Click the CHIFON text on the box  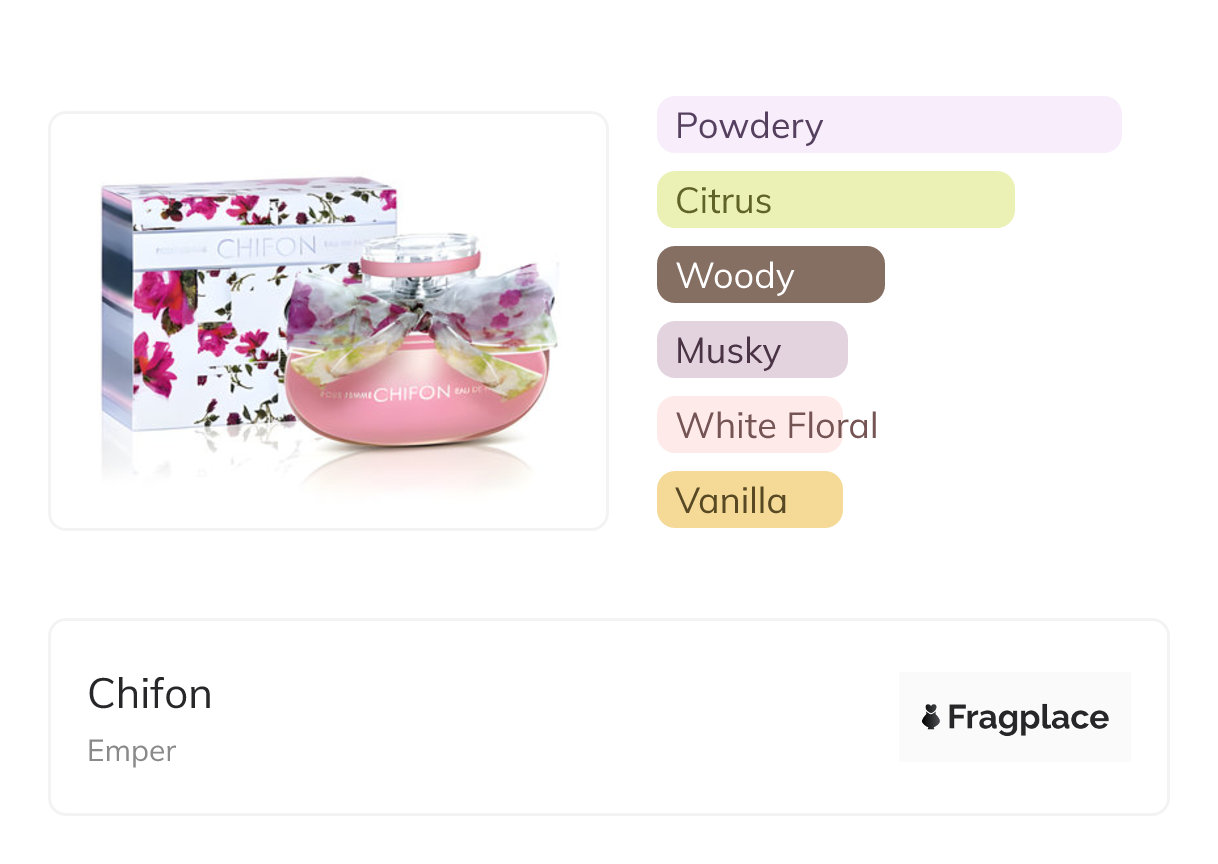coord(266,247)
